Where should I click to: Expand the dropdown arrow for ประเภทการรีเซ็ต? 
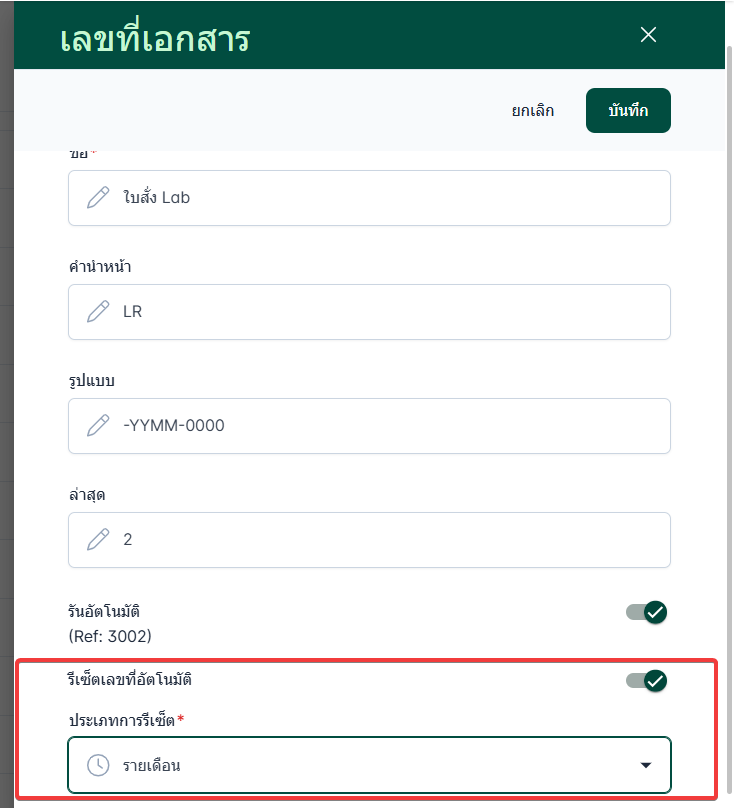pos(646,766)
